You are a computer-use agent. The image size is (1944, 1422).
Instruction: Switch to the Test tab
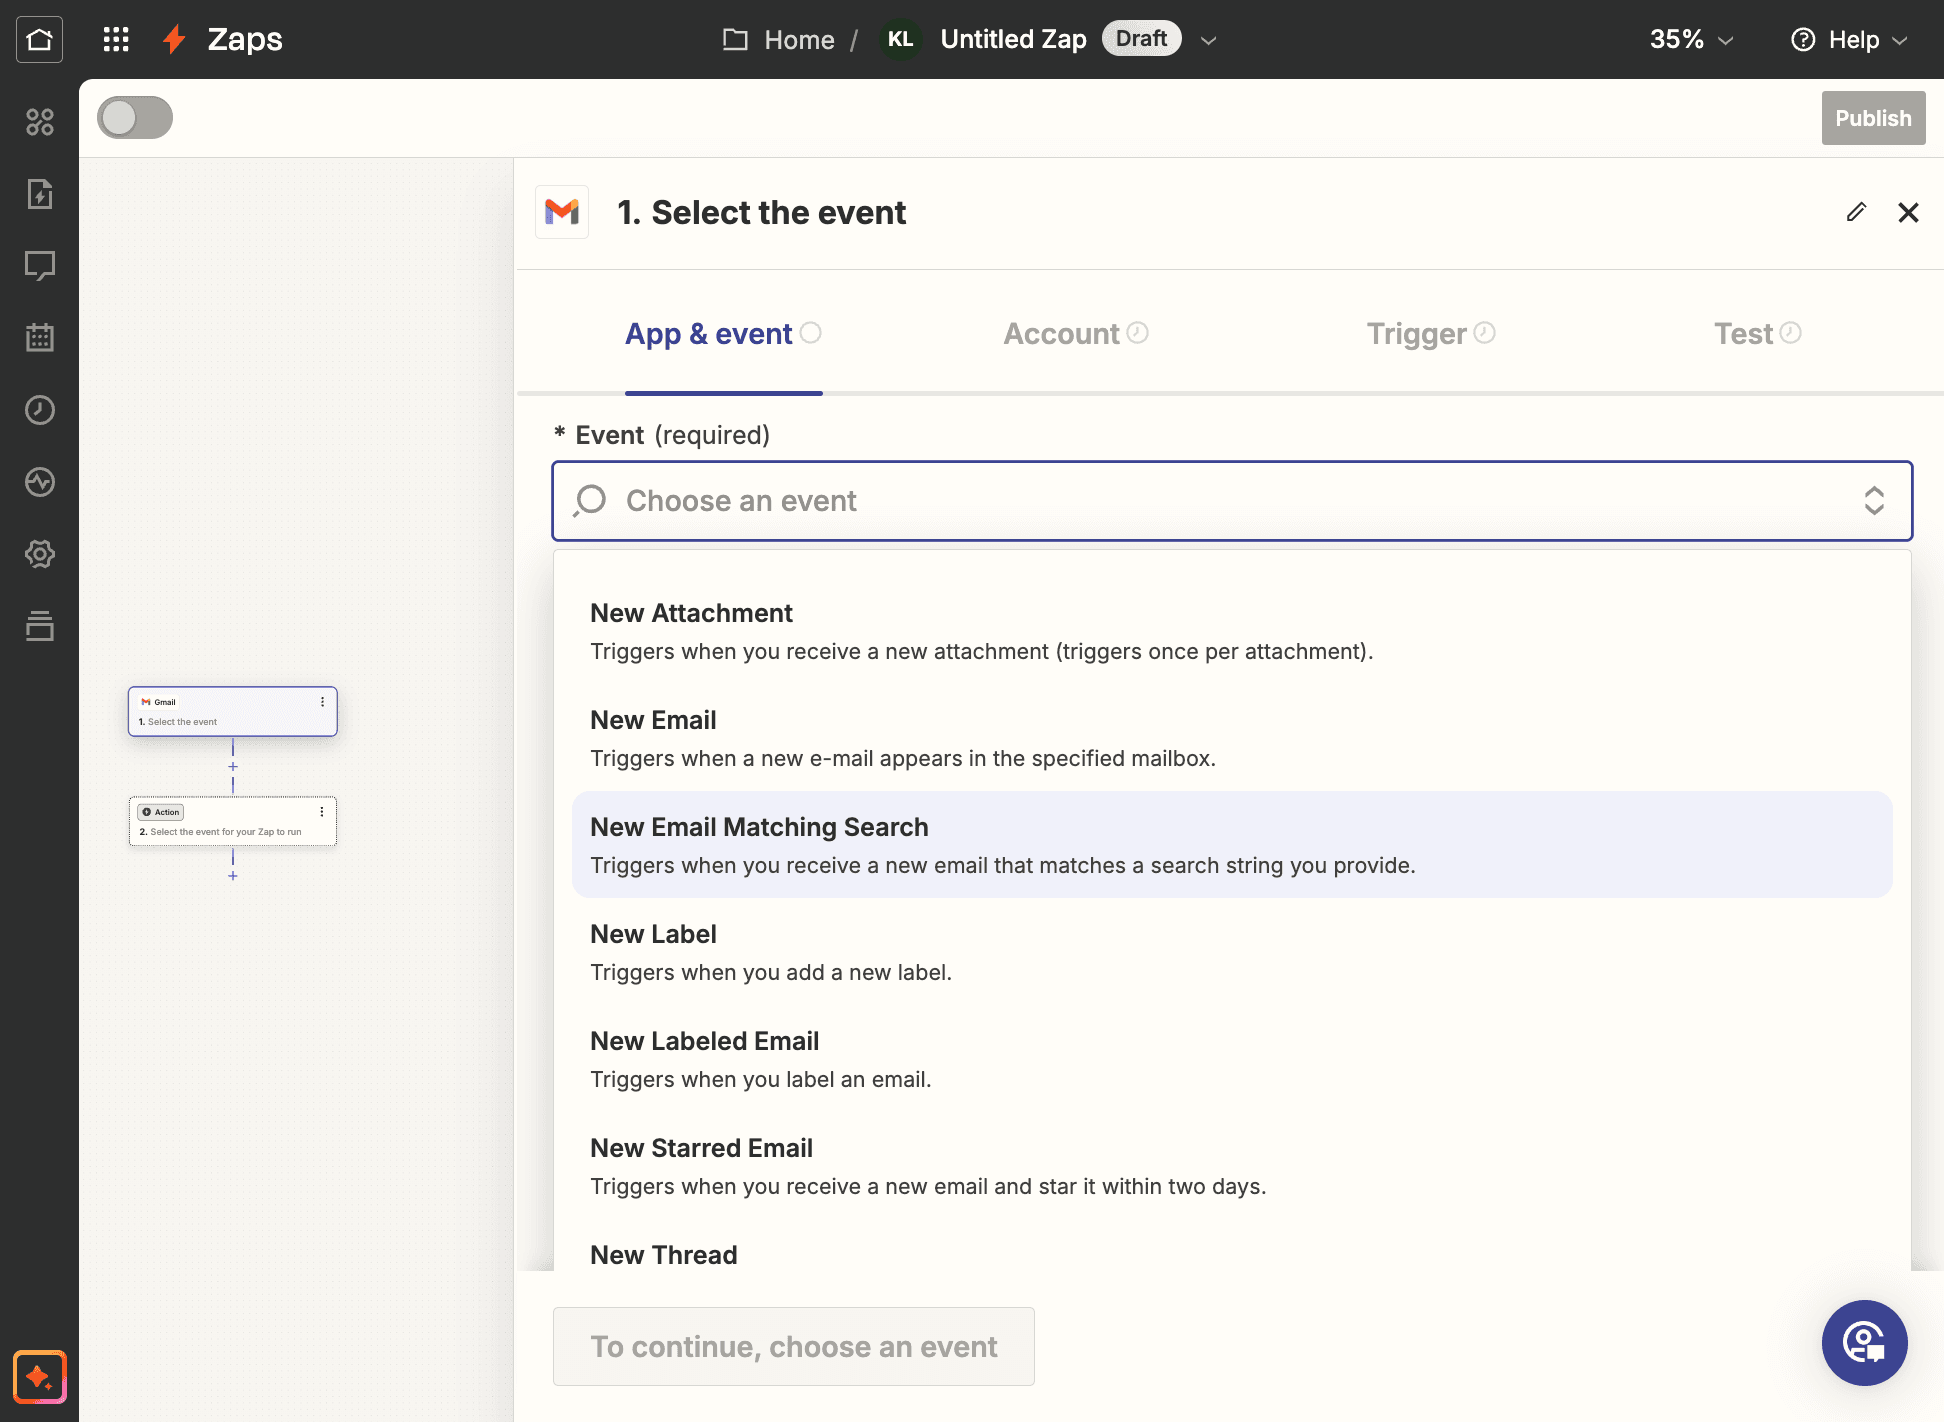(1758, 334)
